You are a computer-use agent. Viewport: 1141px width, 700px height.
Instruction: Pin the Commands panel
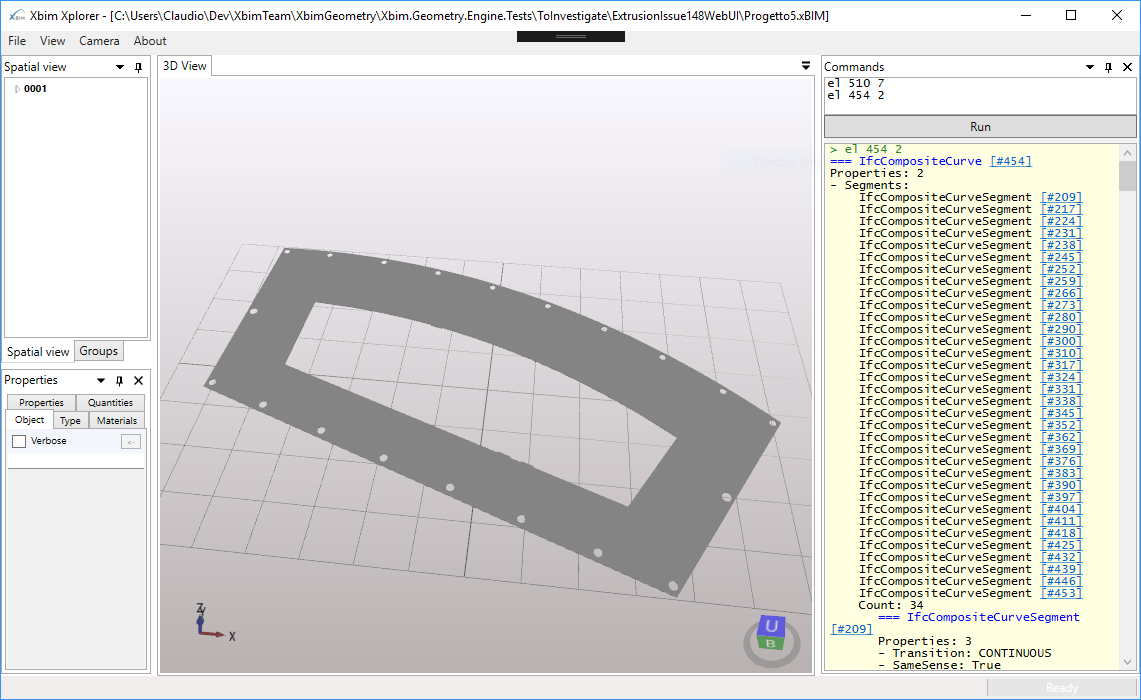[x=1107, y=67]
